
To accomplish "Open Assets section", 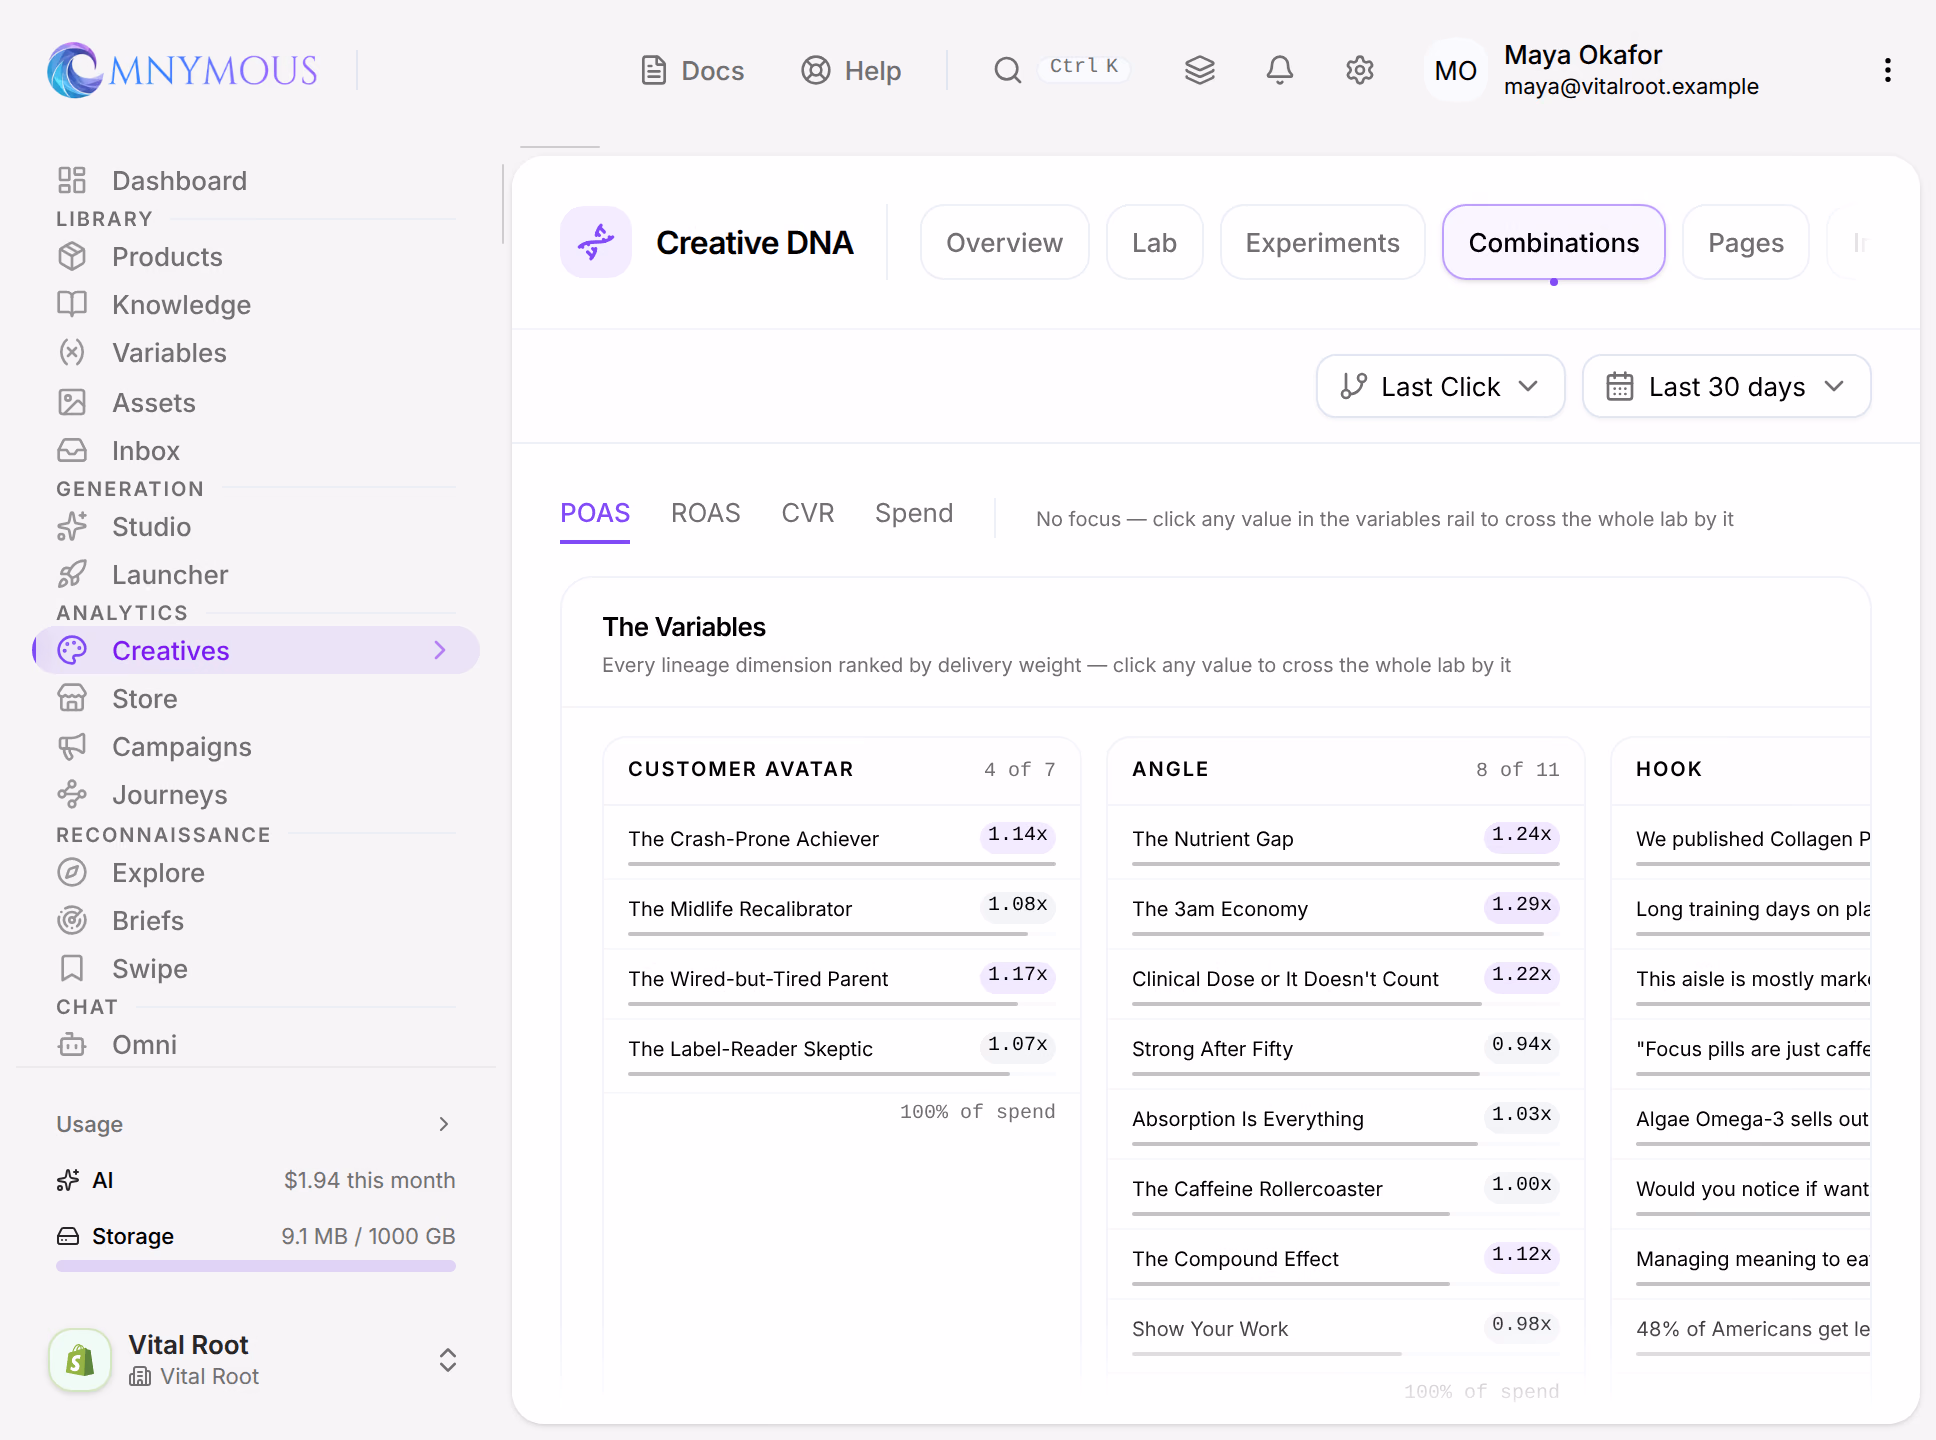I will 256,402.
